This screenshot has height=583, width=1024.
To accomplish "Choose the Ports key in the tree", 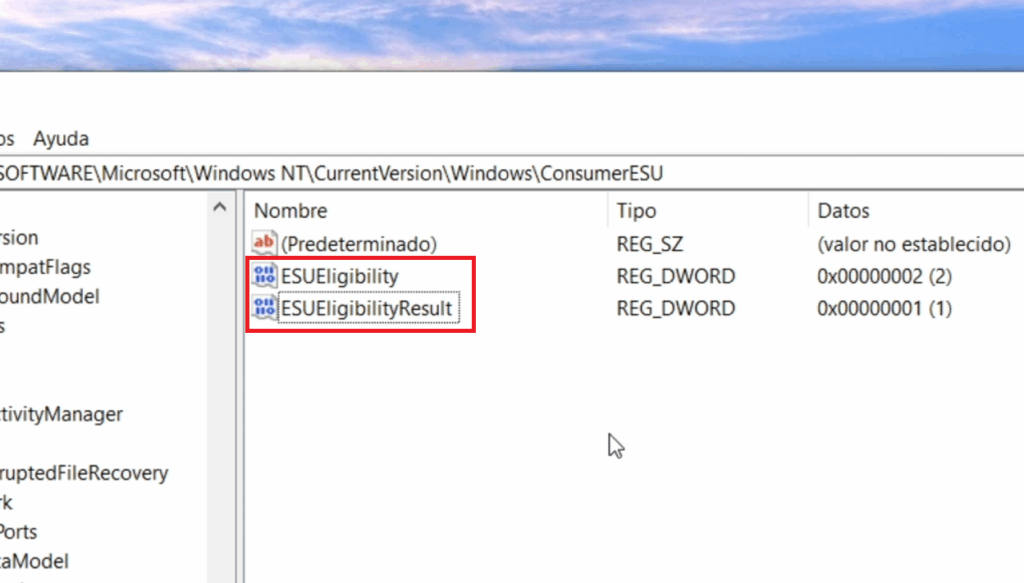I will pyautogui.click(x=18, y=532).
